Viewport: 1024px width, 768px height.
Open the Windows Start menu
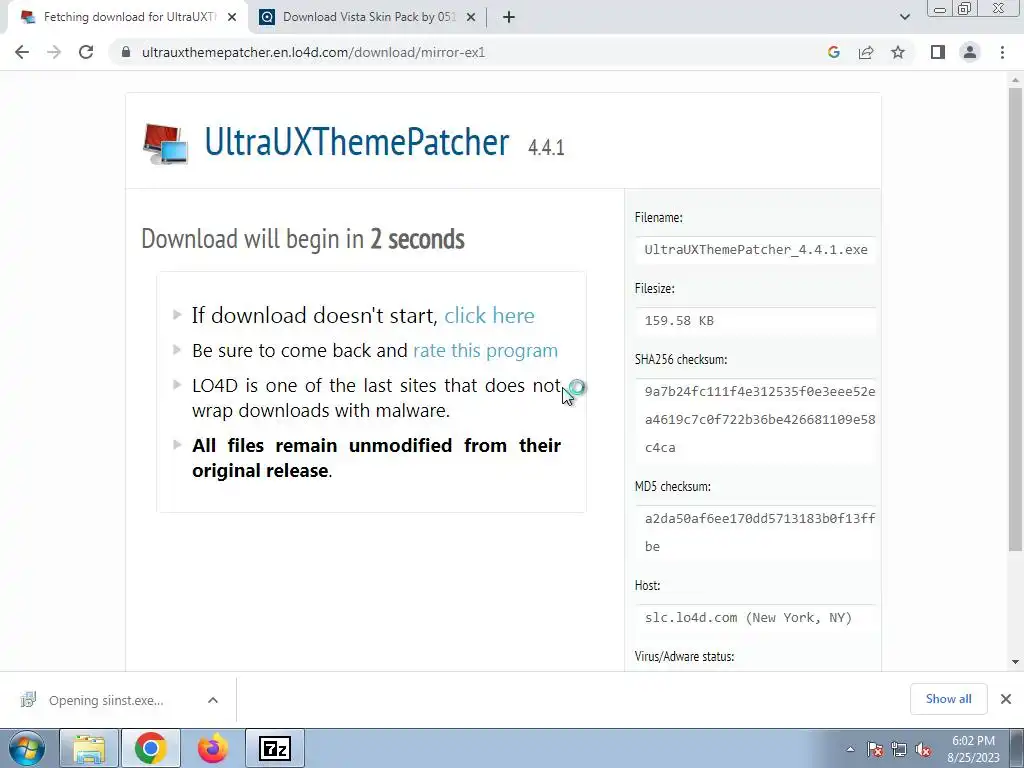[x=27, y=748]
